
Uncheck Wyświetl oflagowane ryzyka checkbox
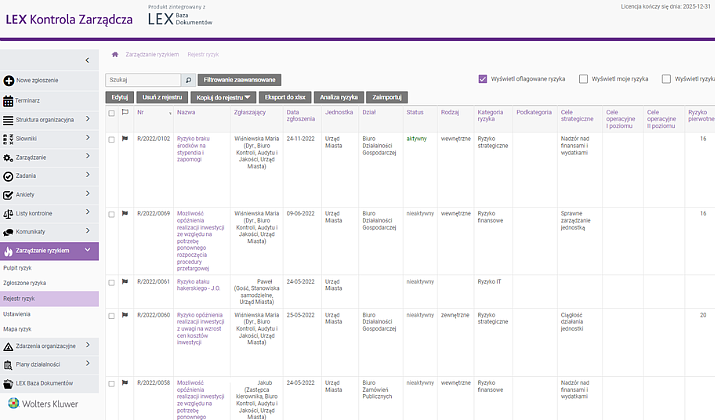tap(483, 78)
